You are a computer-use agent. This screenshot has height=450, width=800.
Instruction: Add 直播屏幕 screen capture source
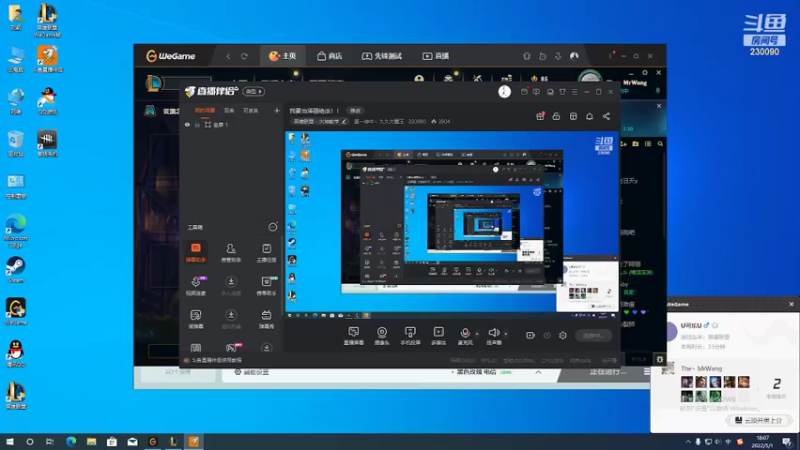(x=354, y=336)
